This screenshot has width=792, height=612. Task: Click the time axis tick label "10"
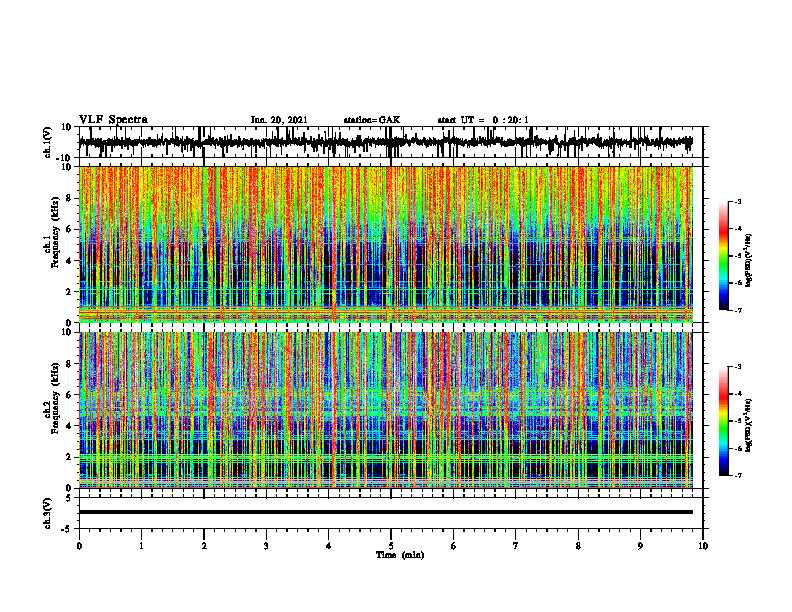coord(703,546)
